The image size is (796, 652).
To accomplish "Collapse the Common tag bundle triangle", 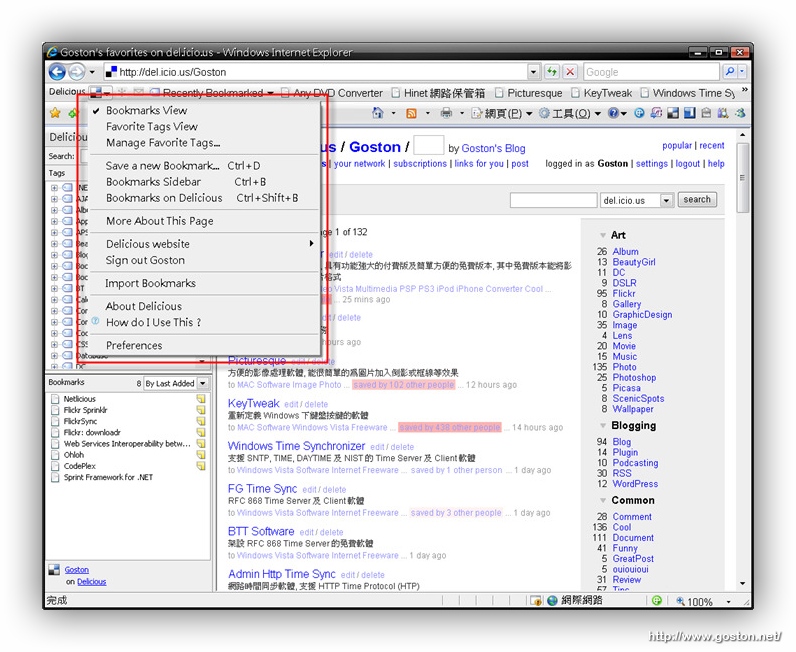I will (603, 501).
